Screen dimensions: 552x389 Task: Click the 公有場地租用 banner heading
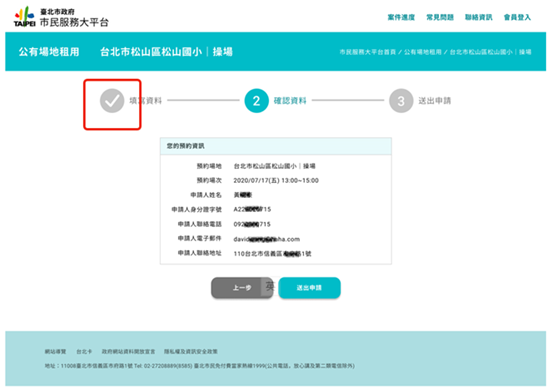pyautogui.click(x=49, y=52)
